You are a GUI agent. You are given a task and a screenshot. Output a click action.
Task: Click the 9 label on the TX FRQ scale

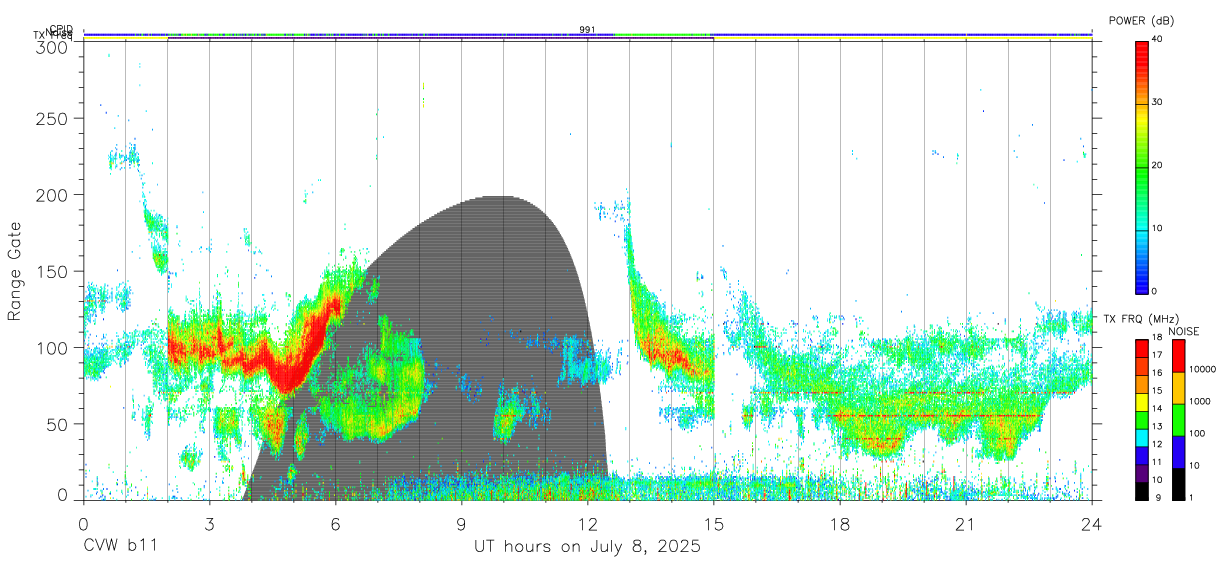(1156, 499)
